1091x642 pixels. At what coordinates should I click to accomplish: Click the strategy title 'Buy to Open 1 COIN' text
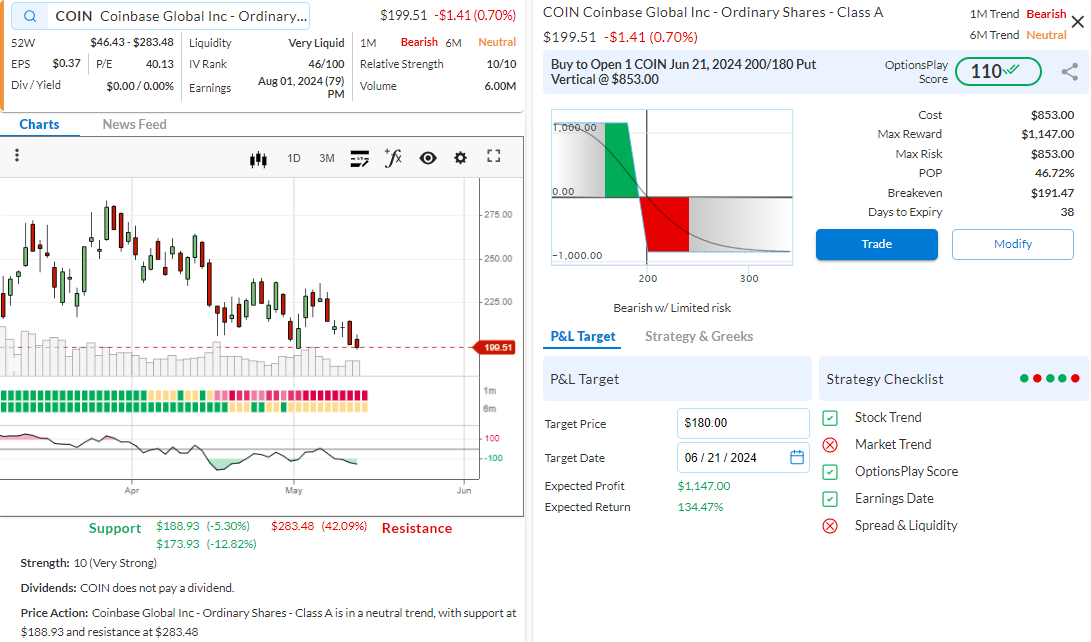[683, 72]
